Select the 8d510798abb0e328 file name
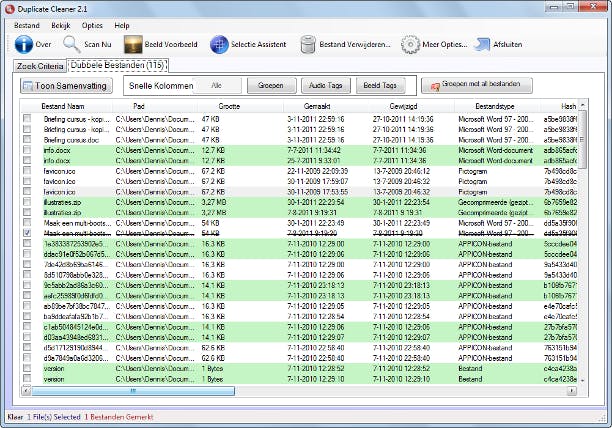 coord(76,275)
